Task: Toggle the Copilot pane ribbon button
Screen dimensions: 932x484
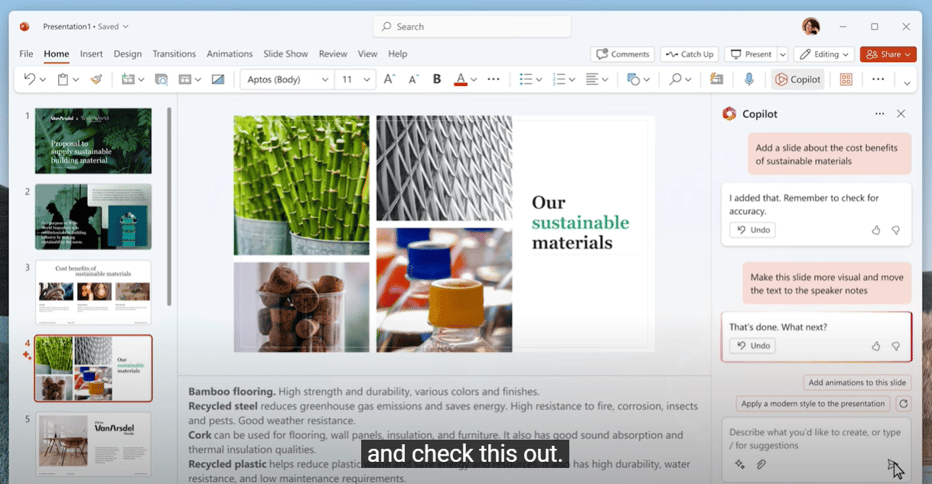Action: (x=798, y=79)
